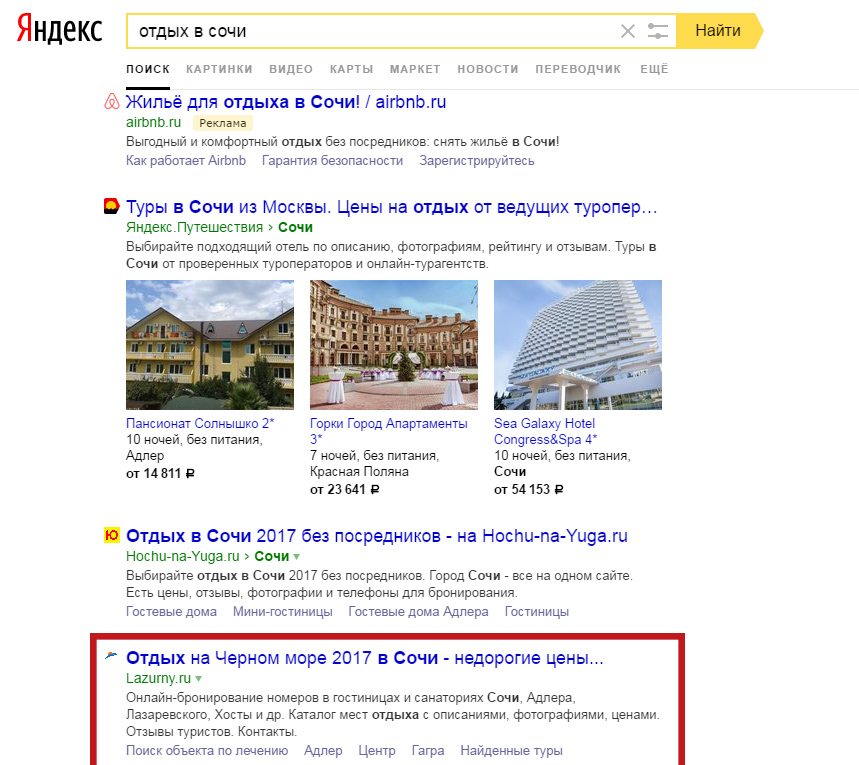Viewport: 859px width, 765px height.
Task: Open 'Гагра' sitelink under Lazurny.ru
Action: click(428, 751)
